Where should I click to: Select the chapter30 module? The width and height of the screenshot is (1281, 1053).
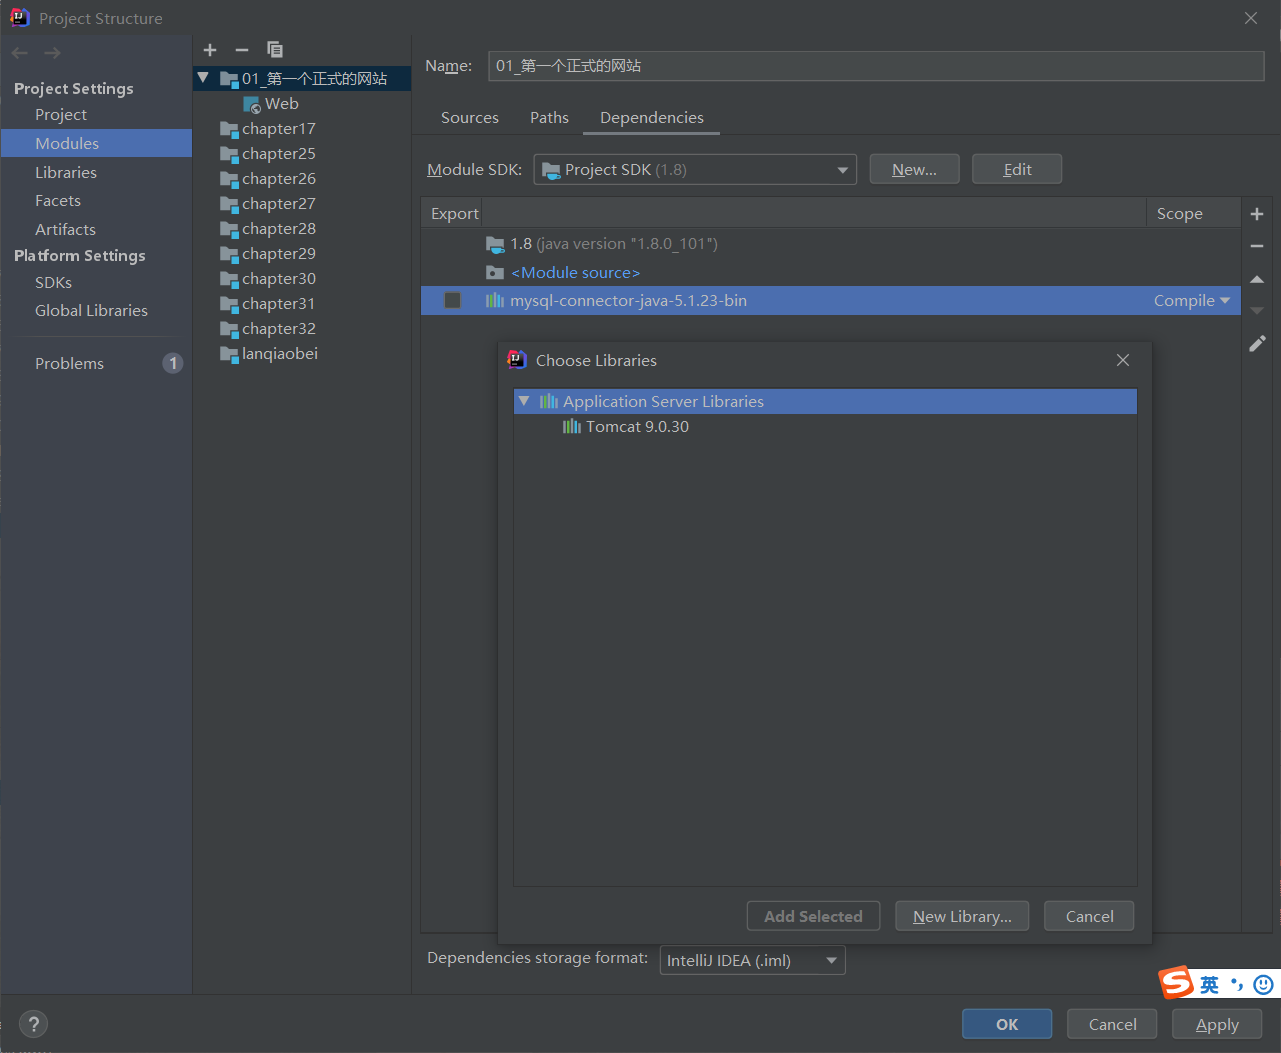point(278,279)
